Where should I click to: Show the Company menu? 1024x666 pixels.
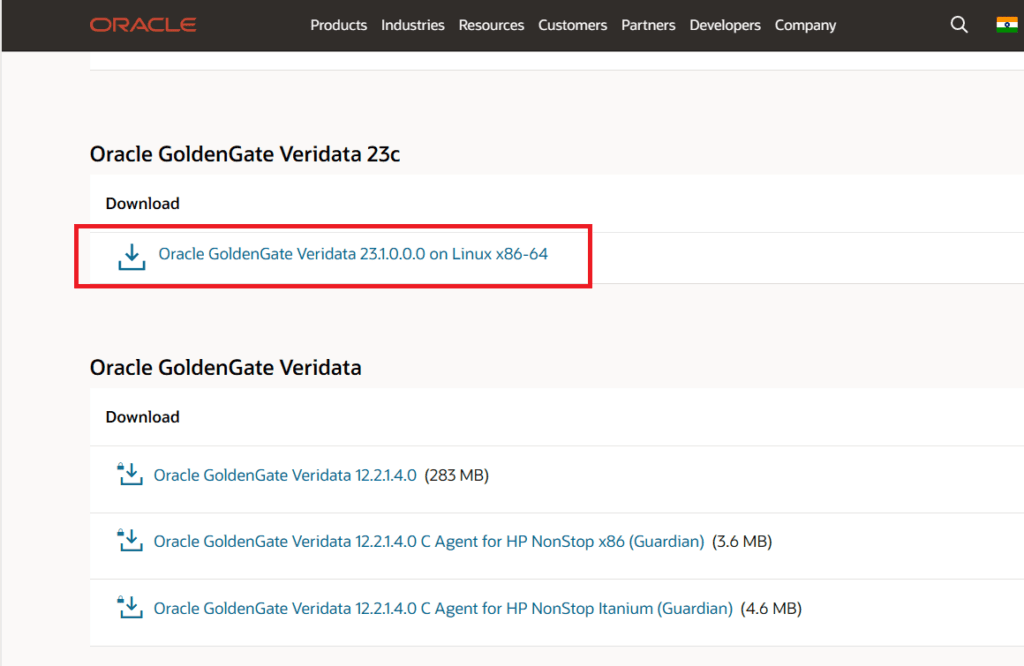(805, 25)
